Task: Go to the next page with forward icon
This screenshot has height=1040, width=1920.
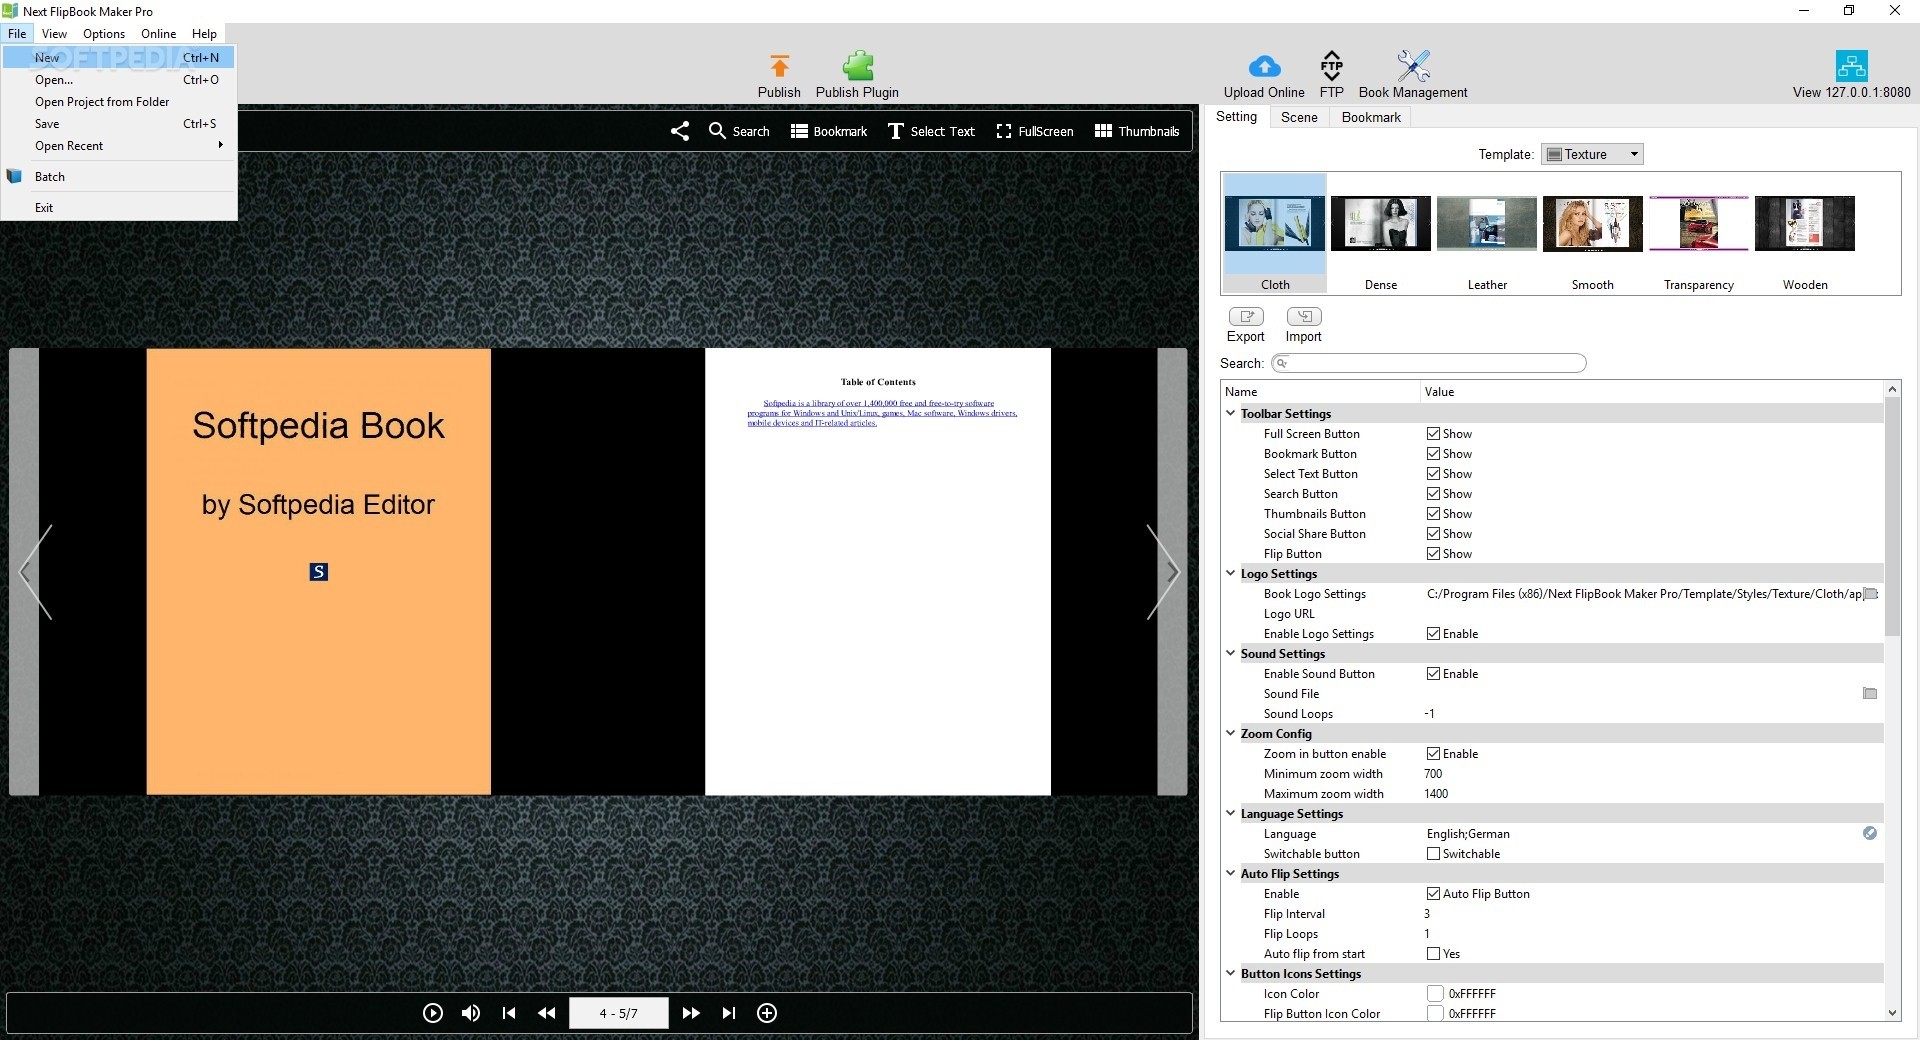Action: [691, 1013]
